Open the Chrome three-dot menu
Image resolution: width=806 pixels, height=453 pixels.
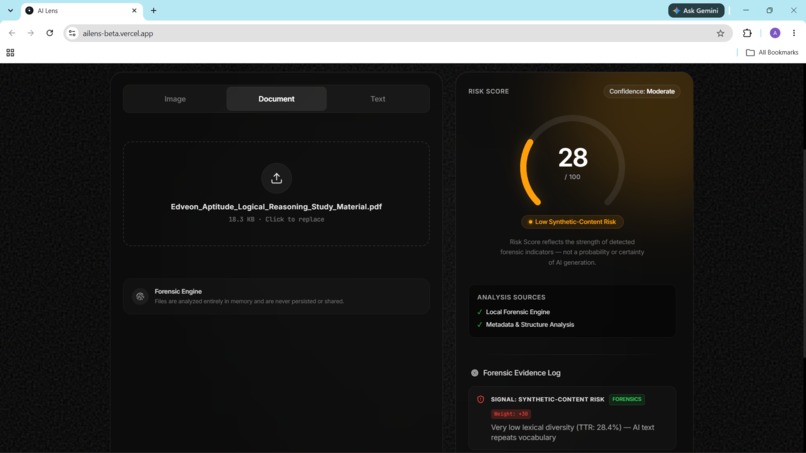[x=794, y=33]
